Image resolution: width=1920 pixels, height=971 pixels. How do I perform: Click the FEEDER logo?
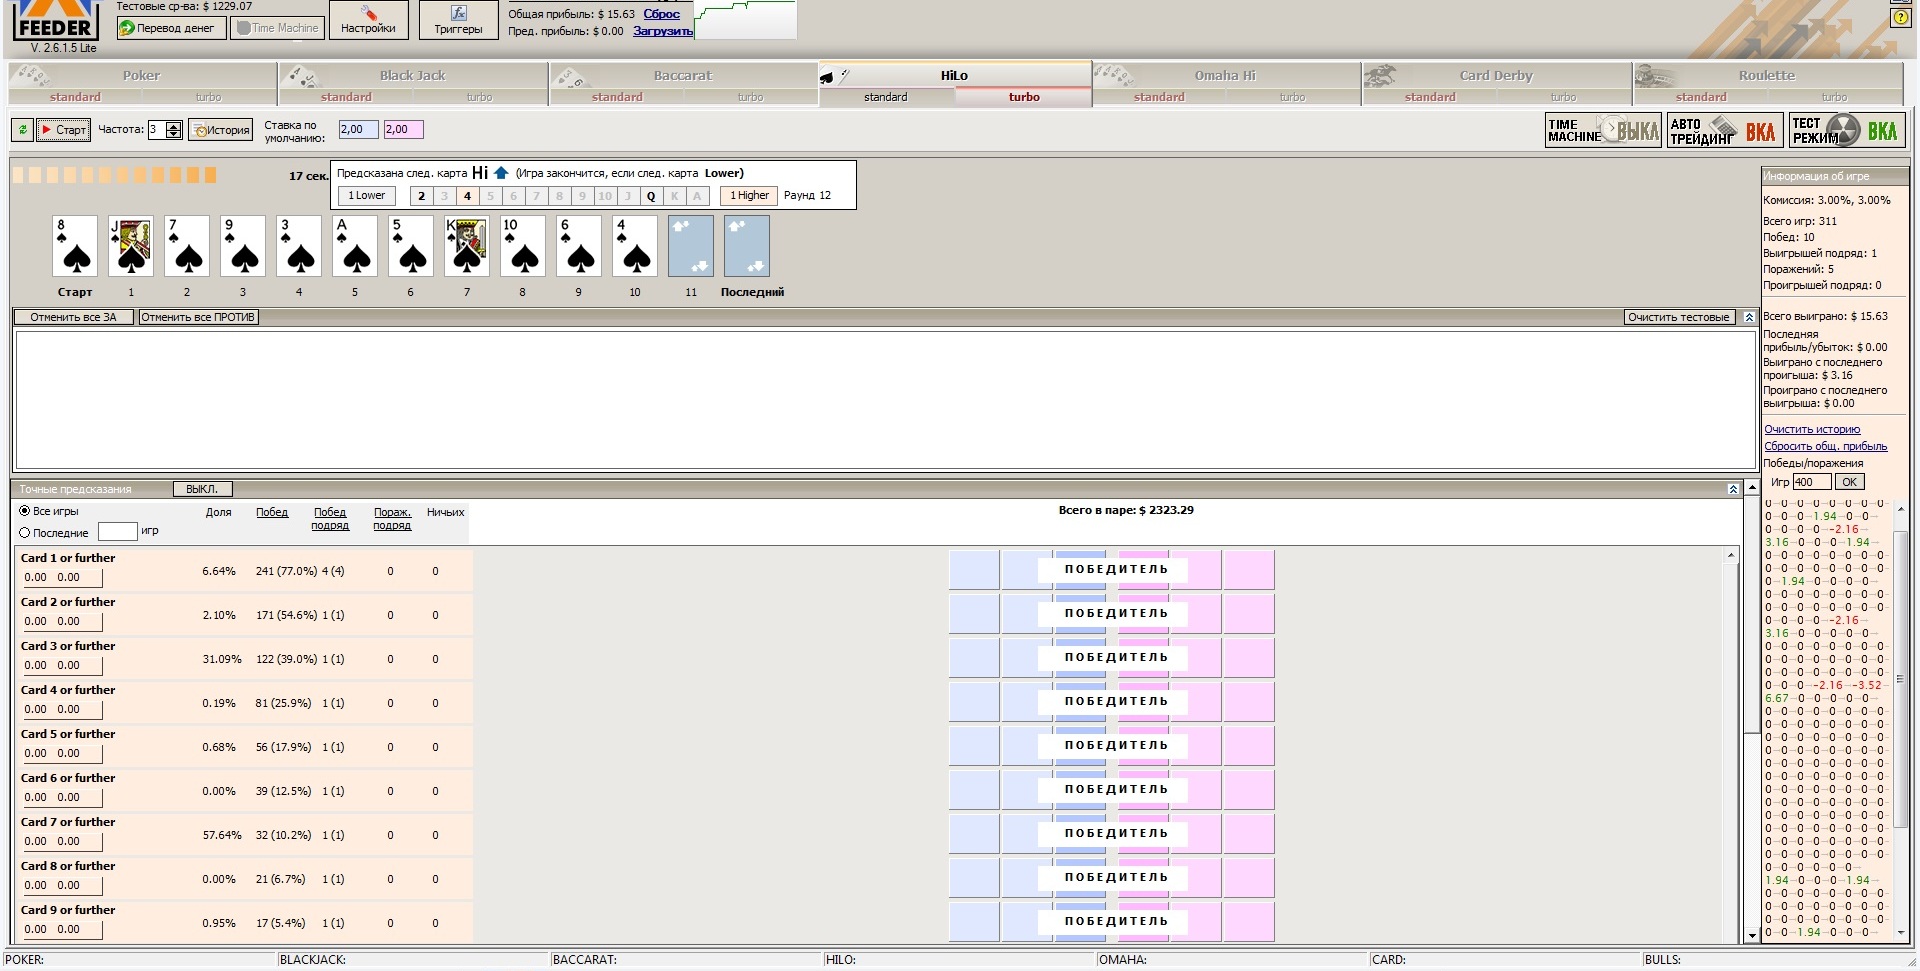coord(54,22)
